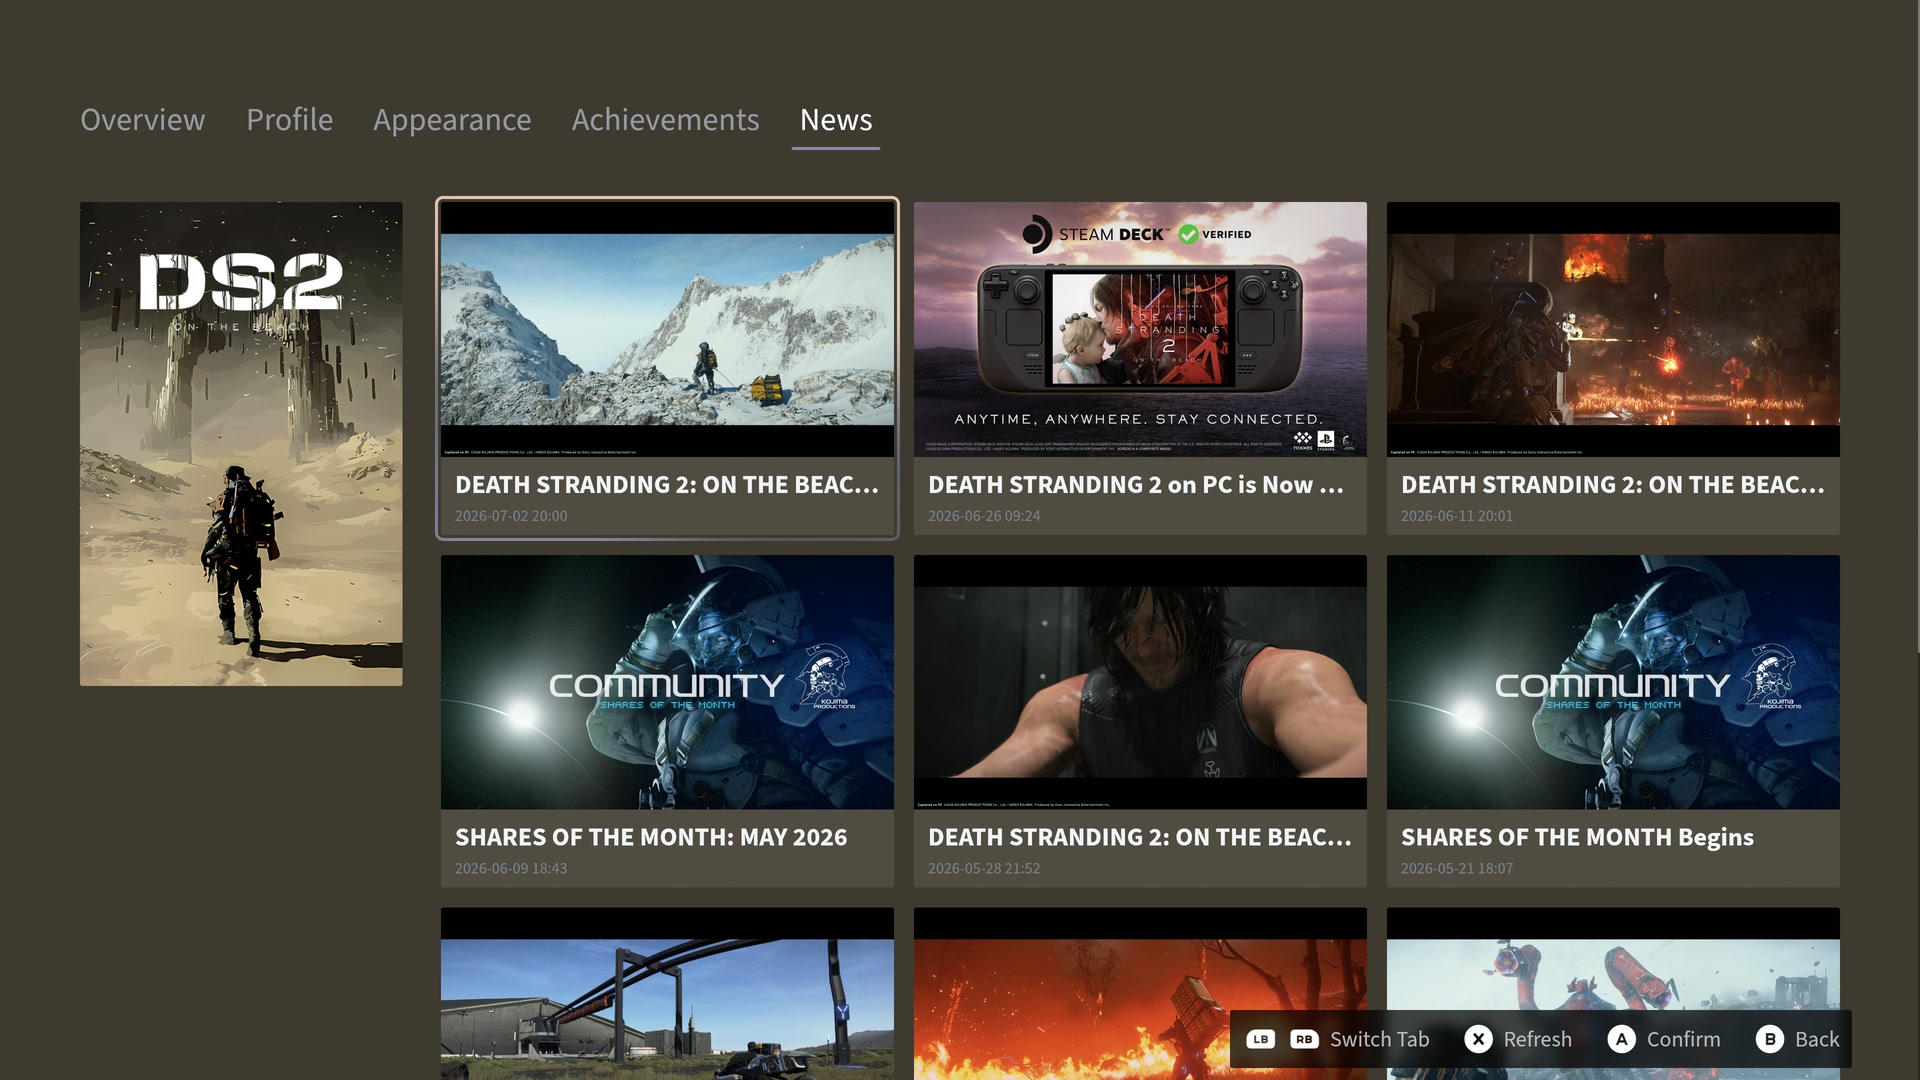This screenshot has width=1920, height=1080.
Task: Select headline "DEATH STRANDING 2 on PC is Now …"
Action: point(1136,485)
